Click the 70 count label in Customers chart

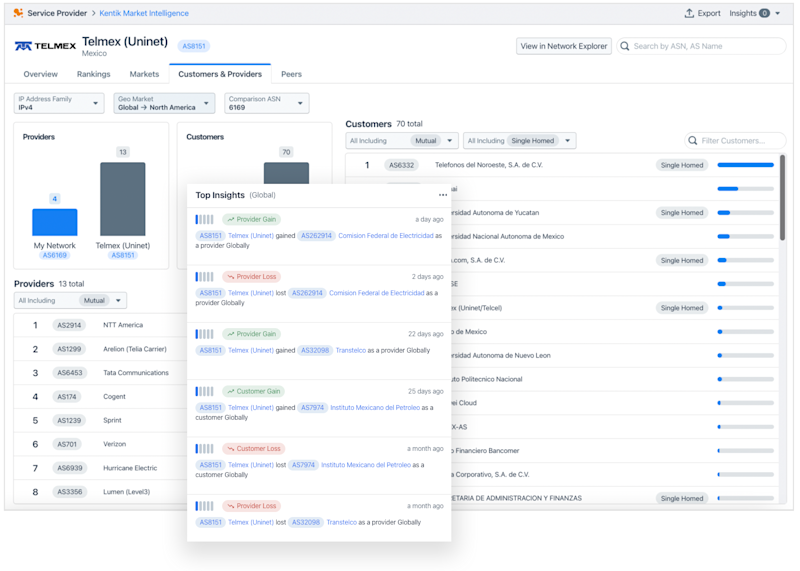pos(286,152)
